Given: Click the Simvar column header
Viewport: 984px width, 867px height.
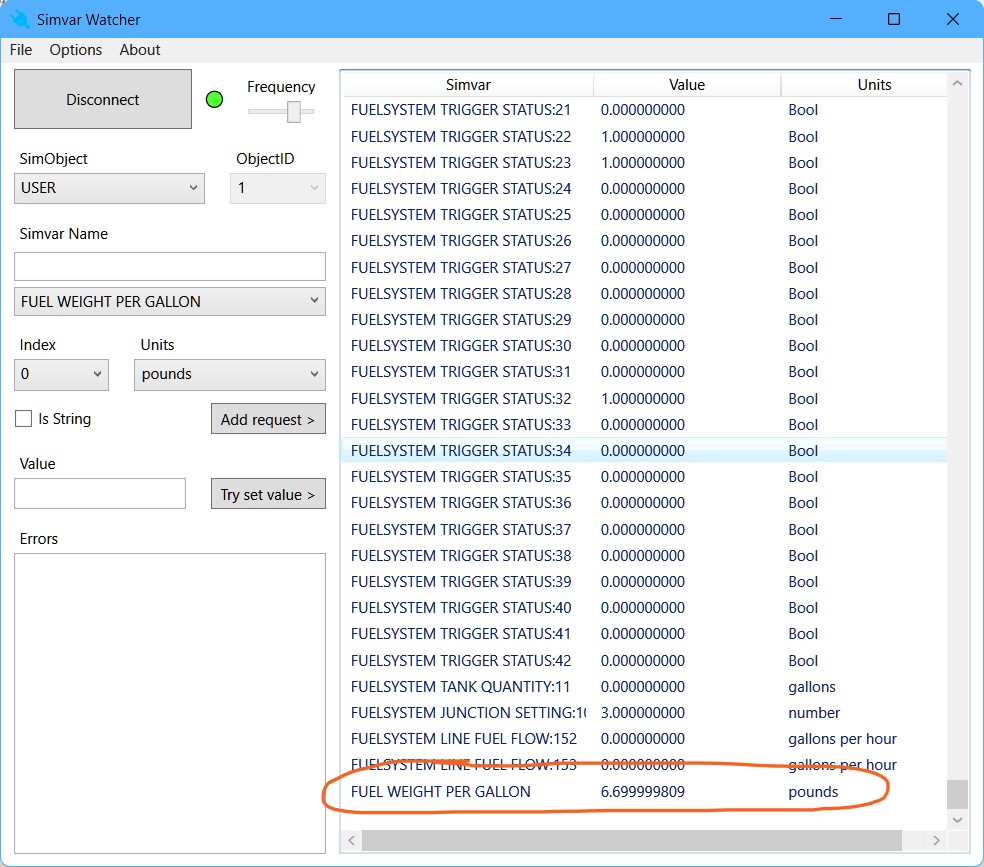Looking at the screenshot, I should coord(468,85).
